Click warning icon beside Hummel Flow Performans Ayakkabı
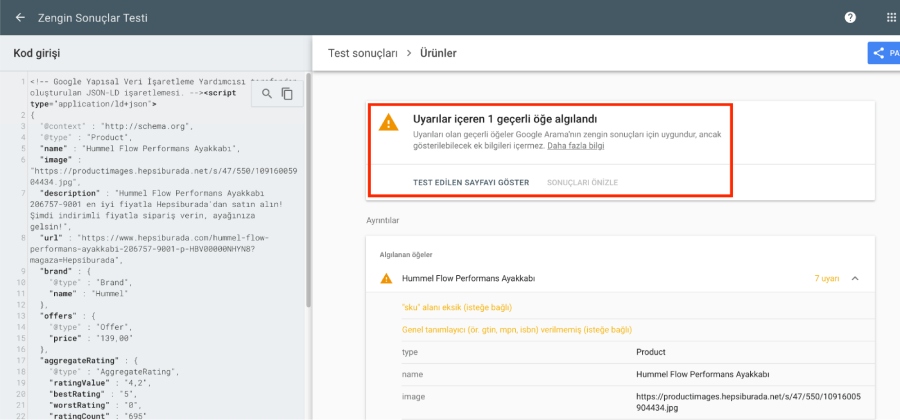This screenshot has width=900, height=420. point(386,278)
